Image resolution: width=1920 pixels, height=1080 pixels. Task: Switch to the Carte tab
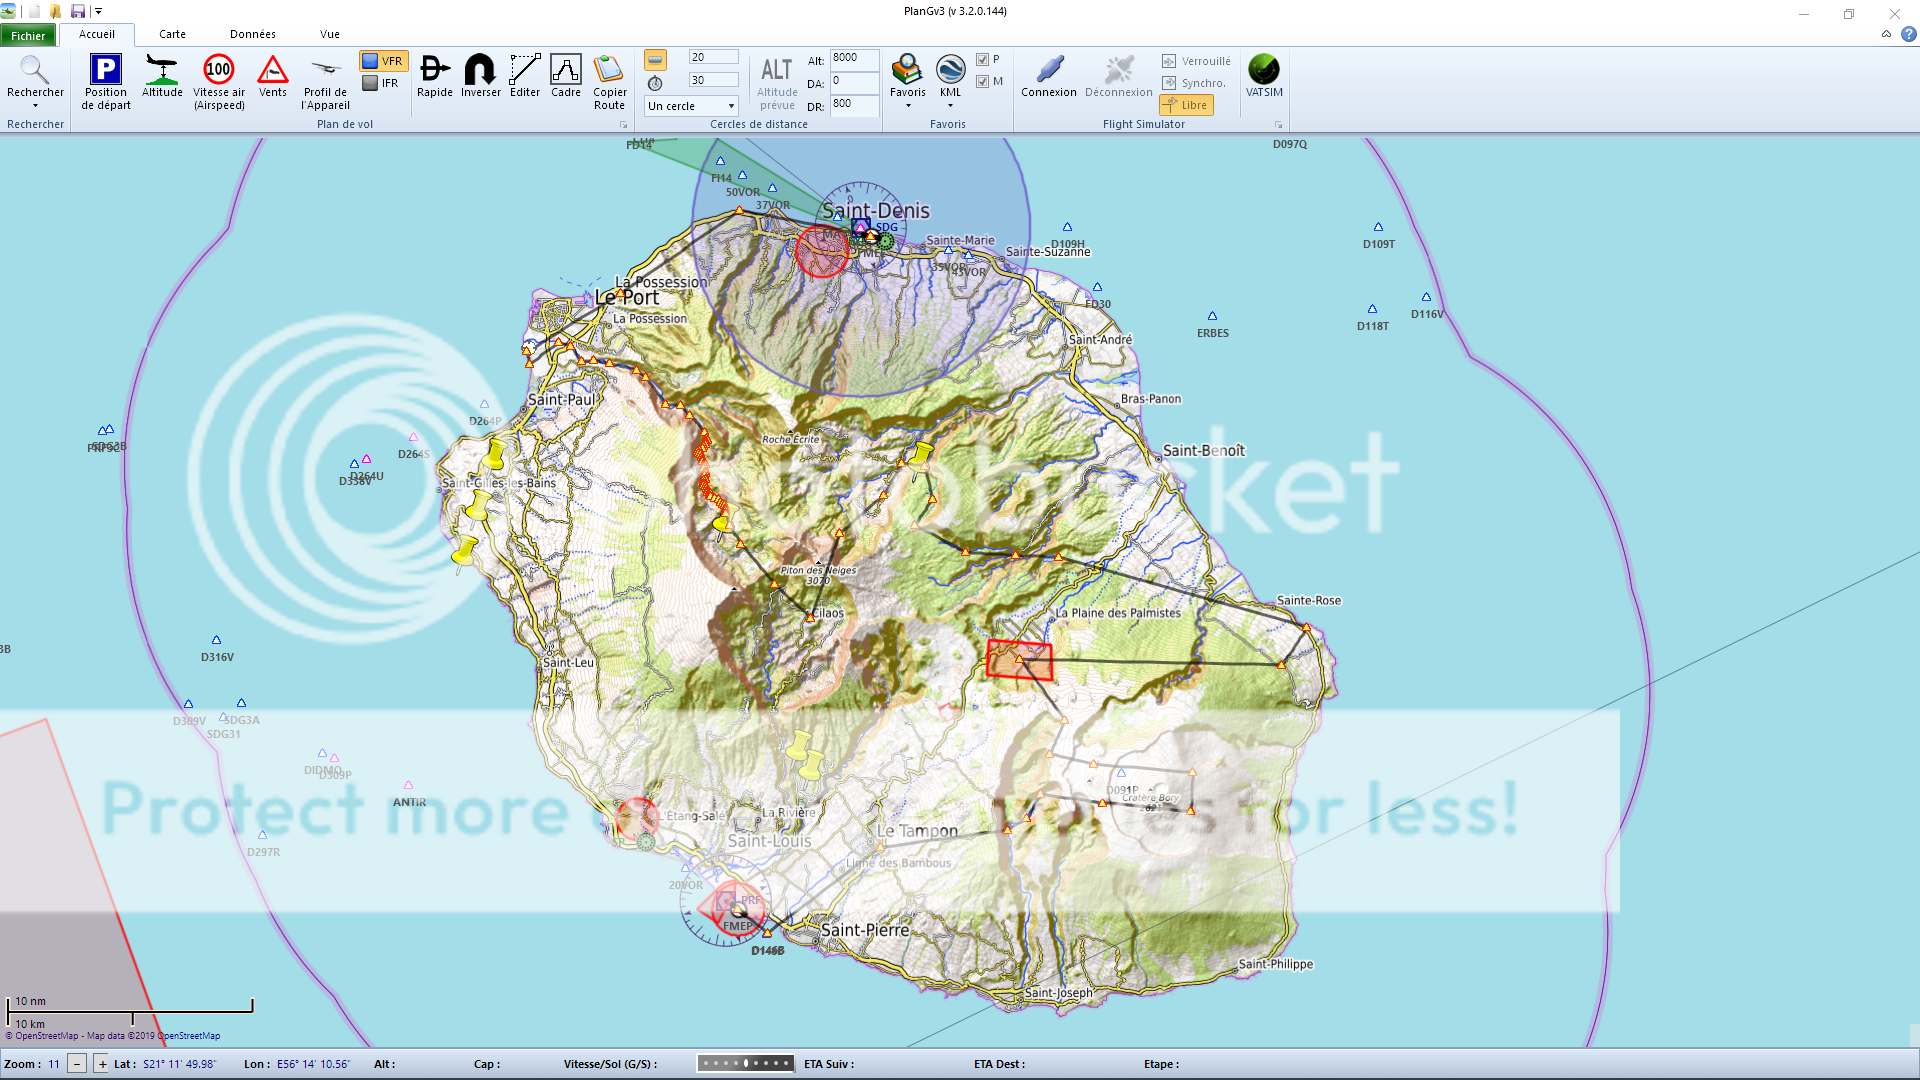(x=172, y=34)
